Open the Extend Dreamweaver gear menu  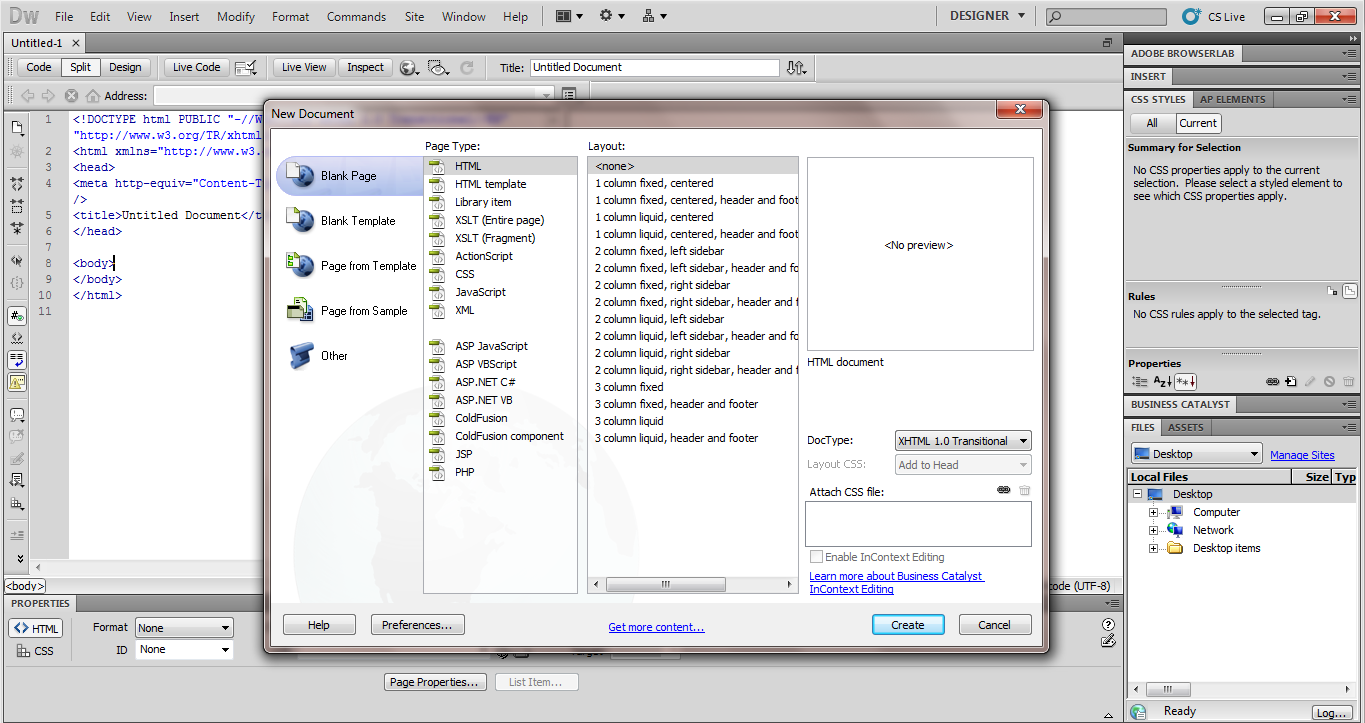[x=611, y=16]
